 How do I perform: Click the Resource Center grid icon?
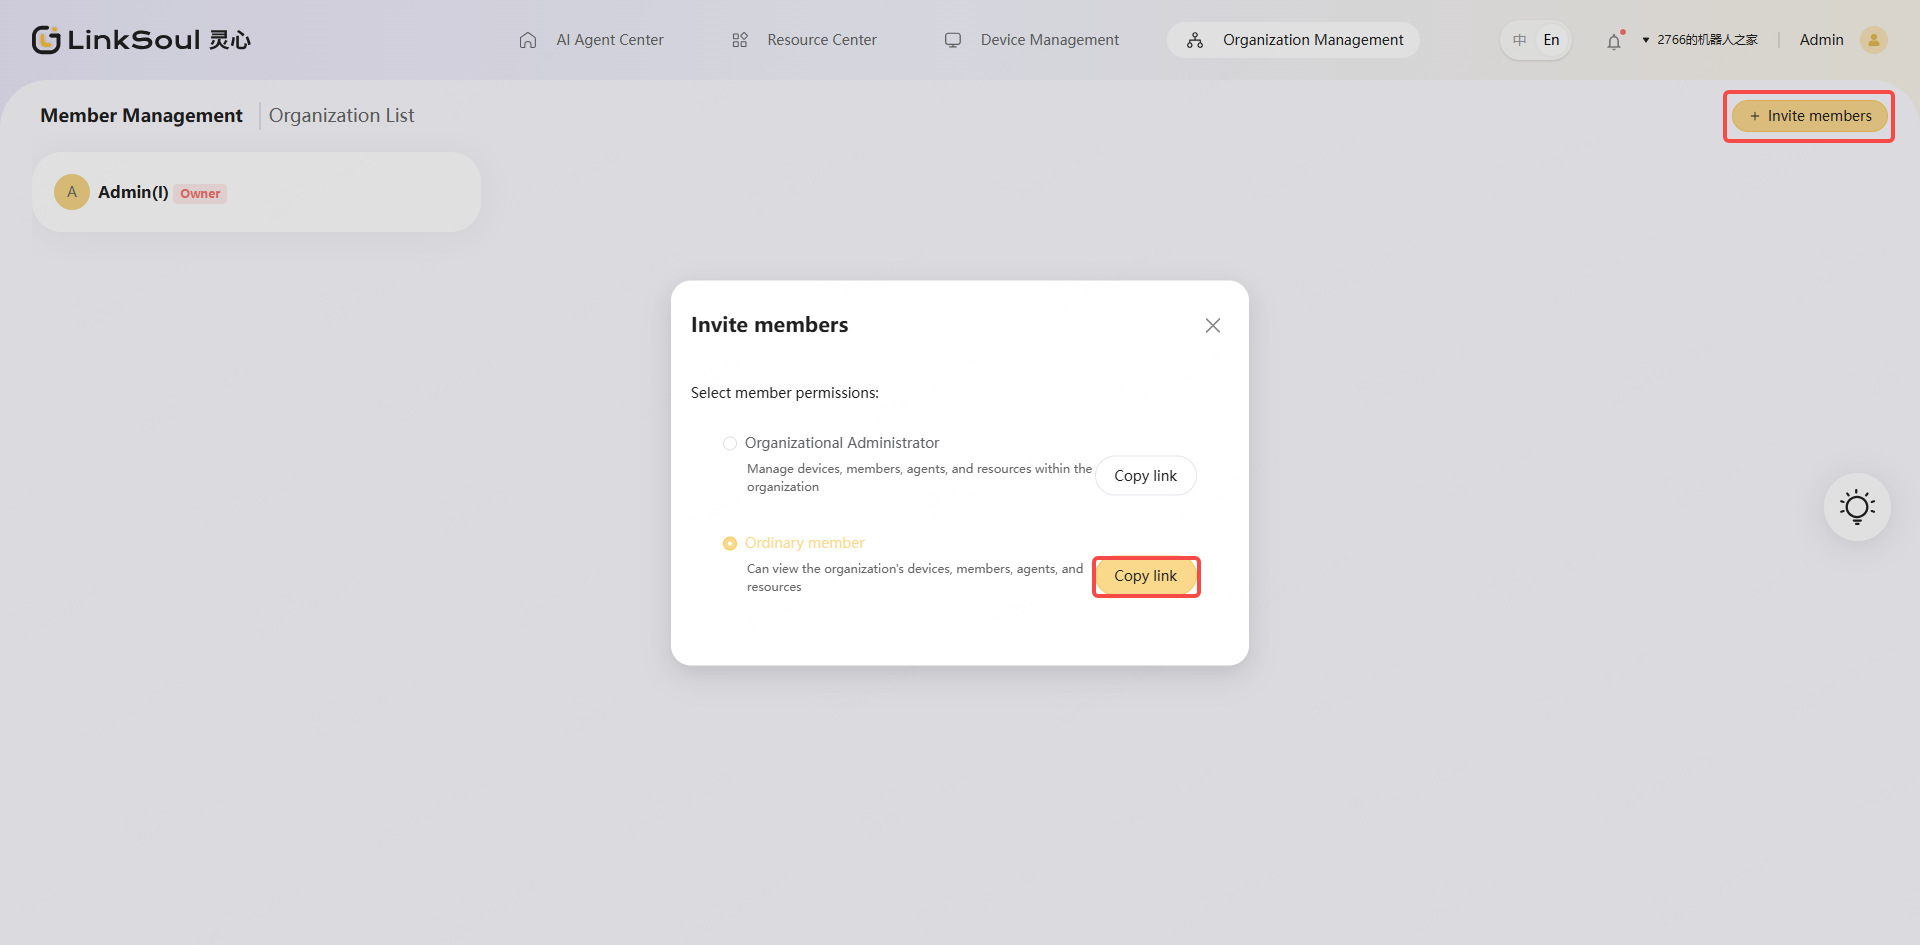[x=740, y=40]
